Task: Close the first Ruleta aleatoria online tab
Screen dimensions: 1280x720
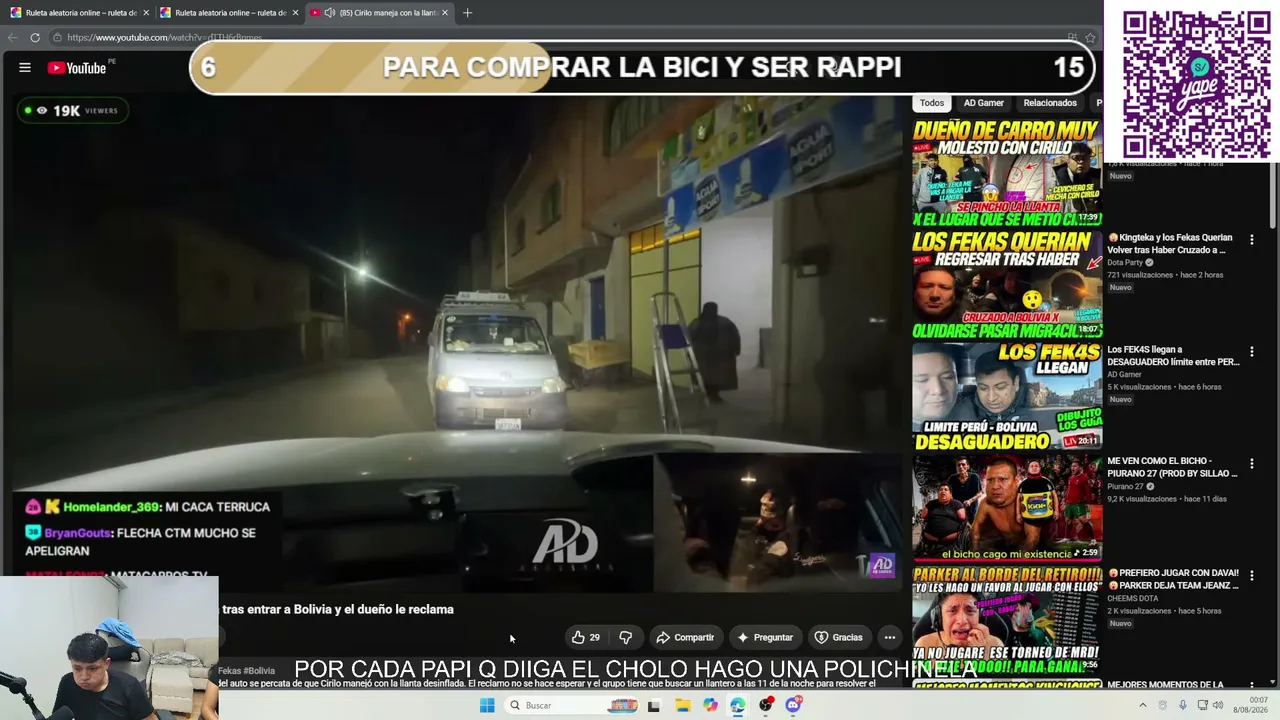Action: click(x=146, y=13)
